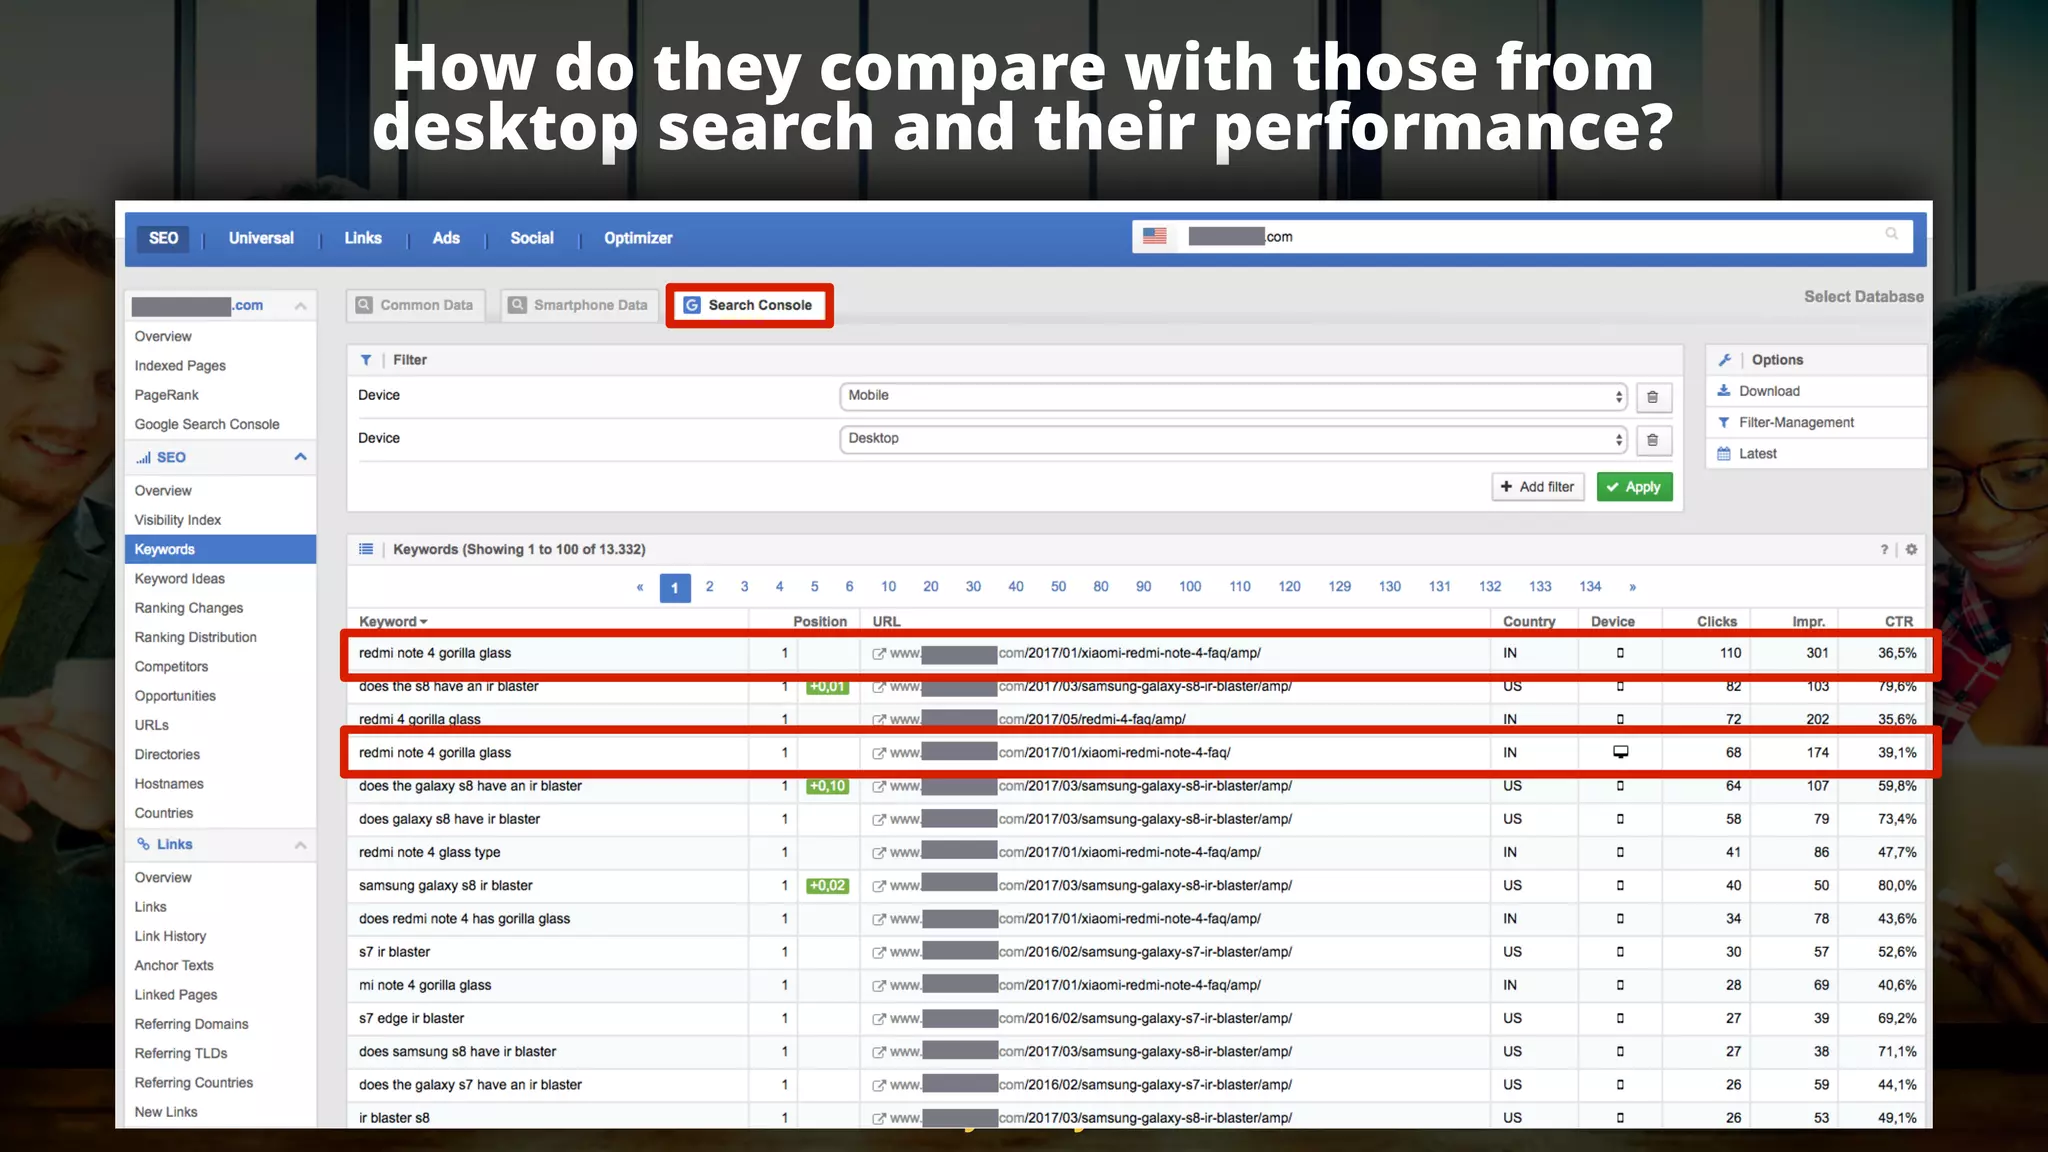This screenshot has height=1152, width=2048.
Task: Download the keyword data
Action: [1768, 391]
